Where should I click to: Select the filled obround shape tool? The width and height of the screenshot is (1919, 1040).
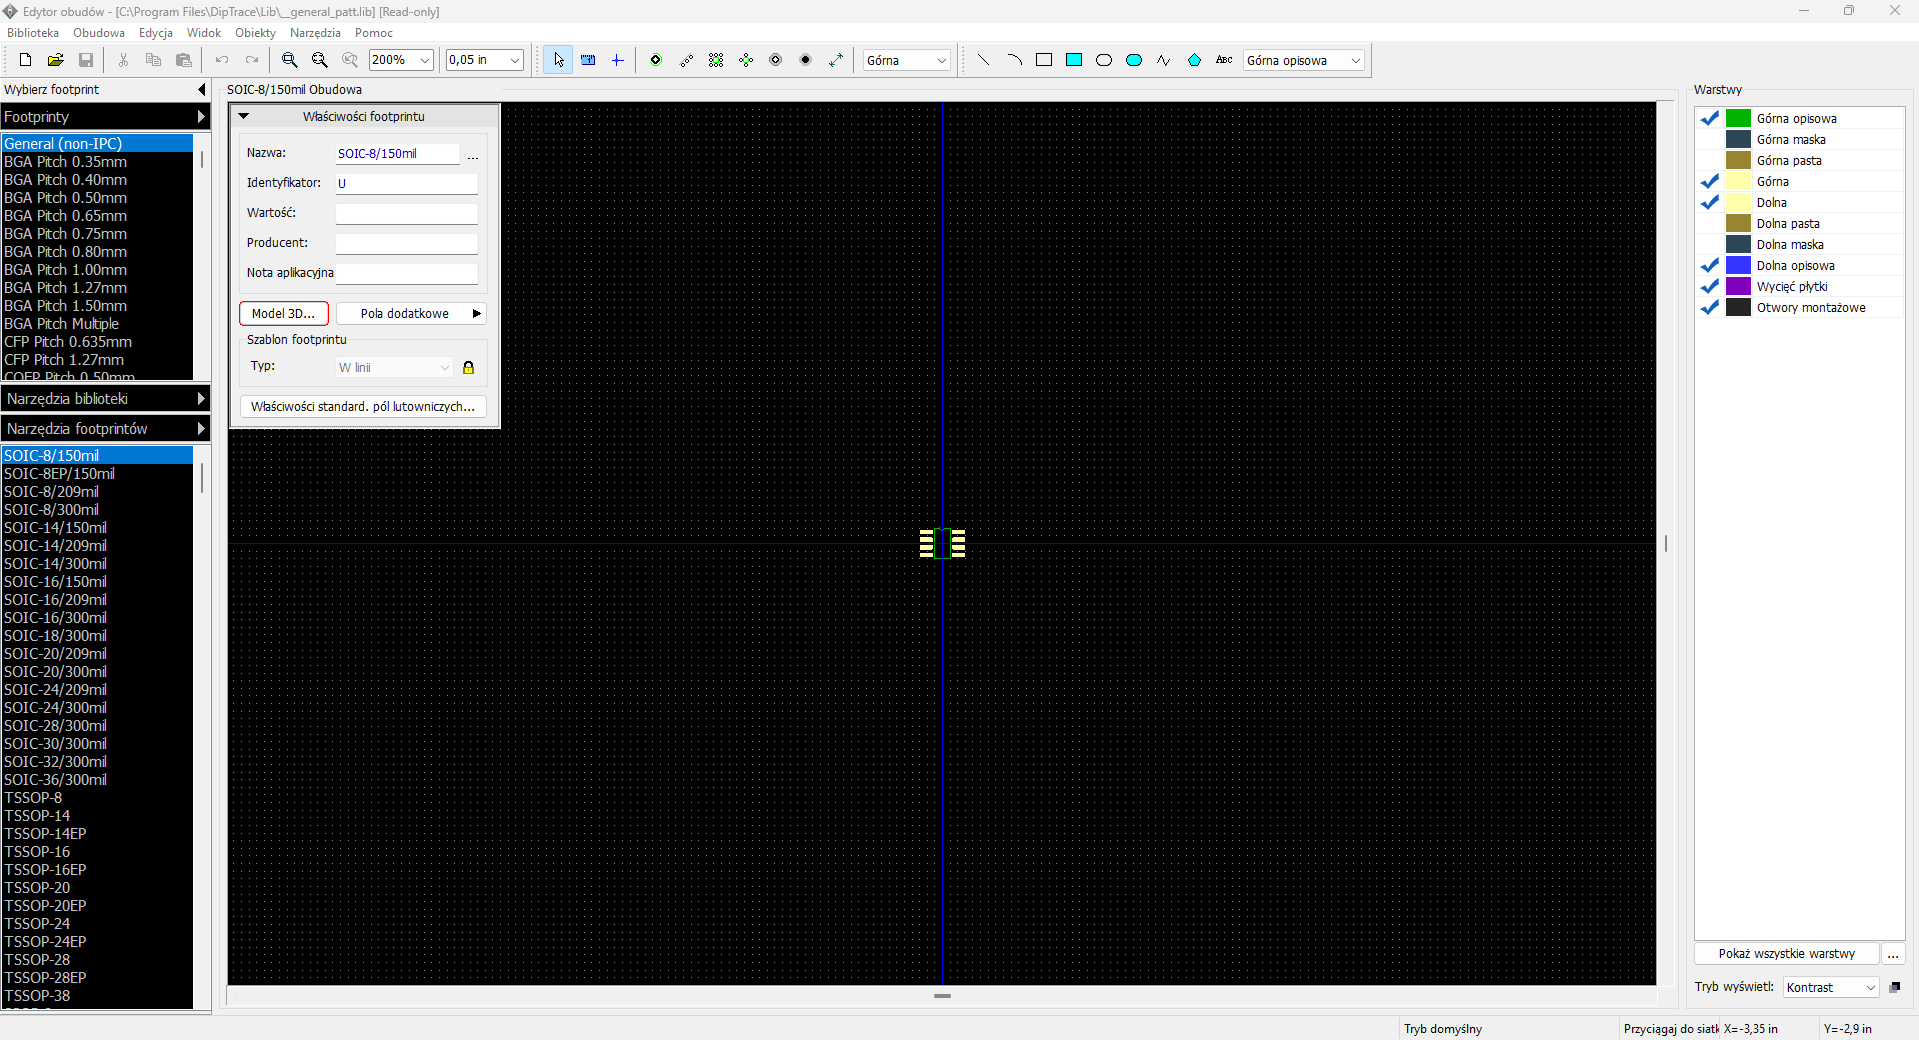click(x=1134, y=60)
